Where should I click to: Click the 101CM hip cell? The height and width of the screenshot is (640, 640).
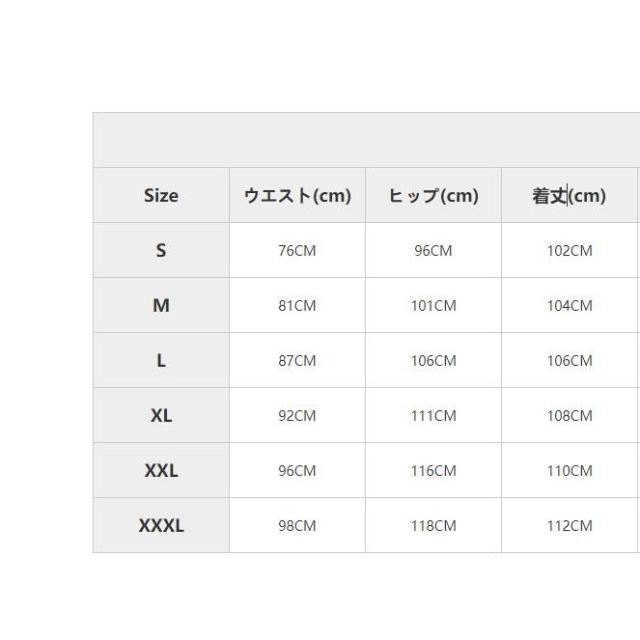[x=433, y=306]
